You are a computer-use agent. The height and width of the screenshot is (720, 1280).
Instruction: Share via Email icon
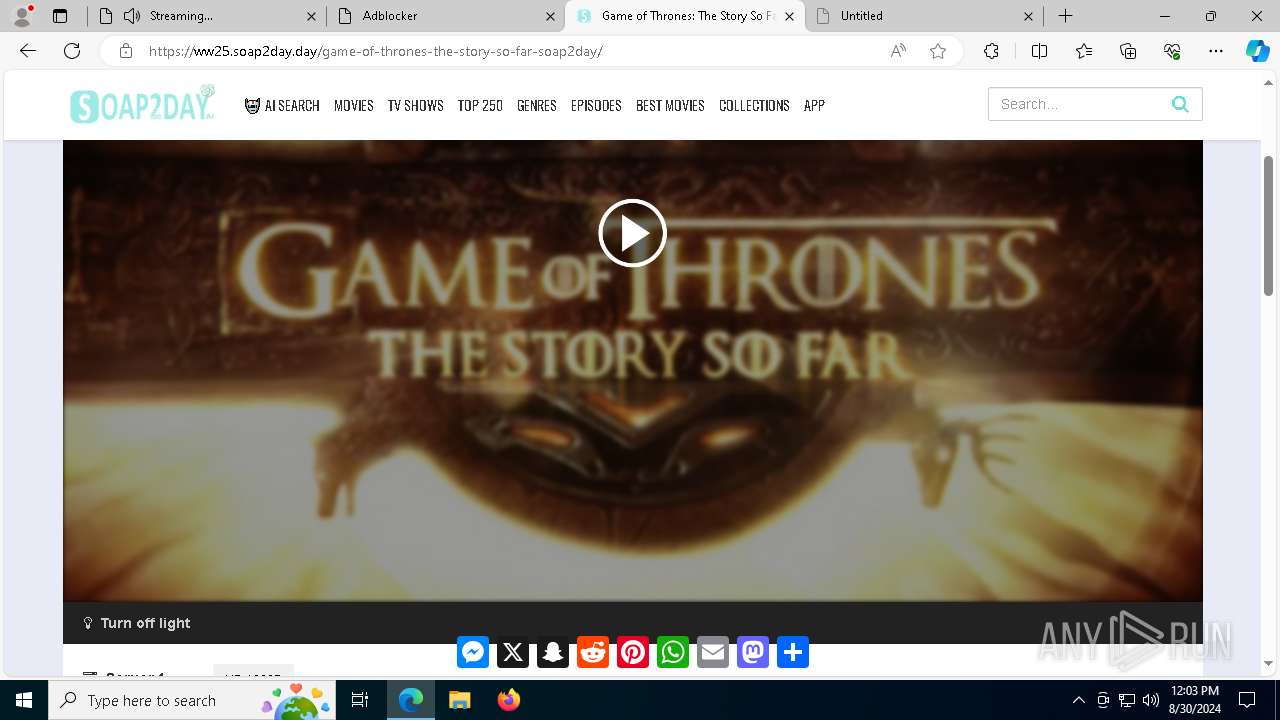coord(713,652)
